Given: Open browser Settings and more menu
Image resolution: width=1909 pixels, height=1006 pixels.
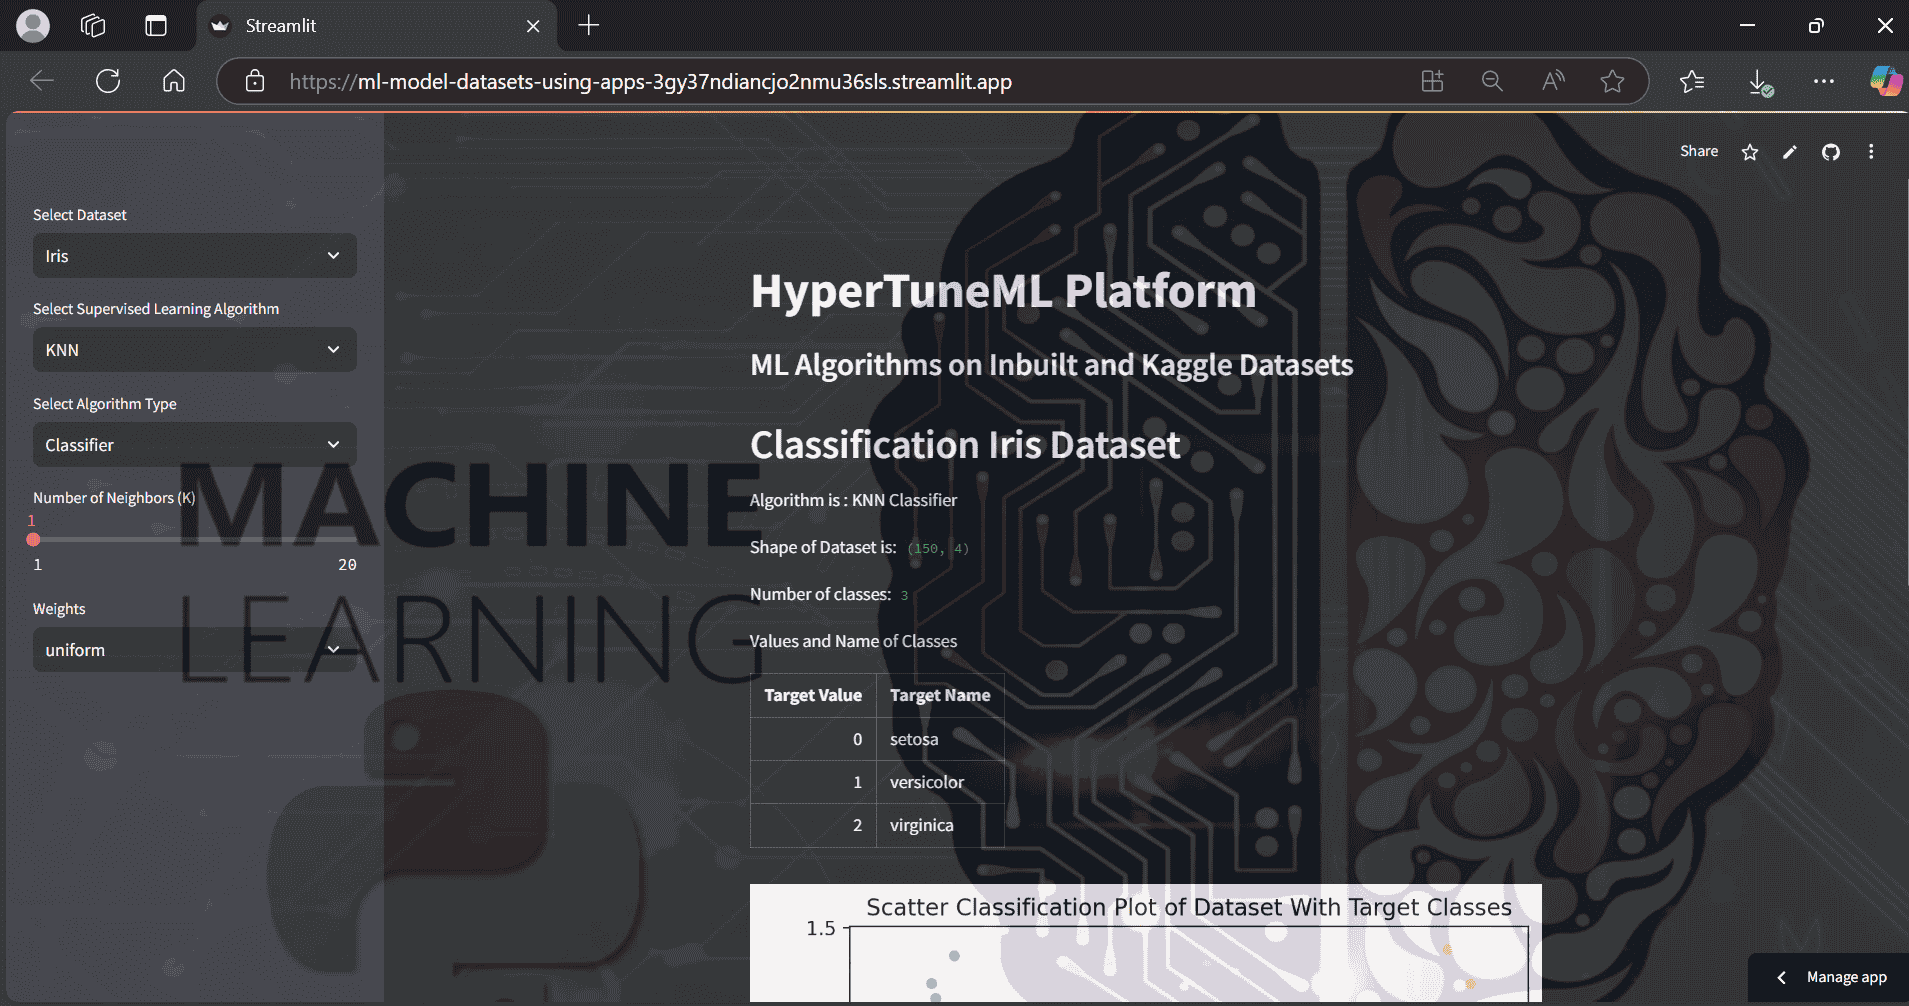Looking at the screenshot, I should pos(1824,81).
